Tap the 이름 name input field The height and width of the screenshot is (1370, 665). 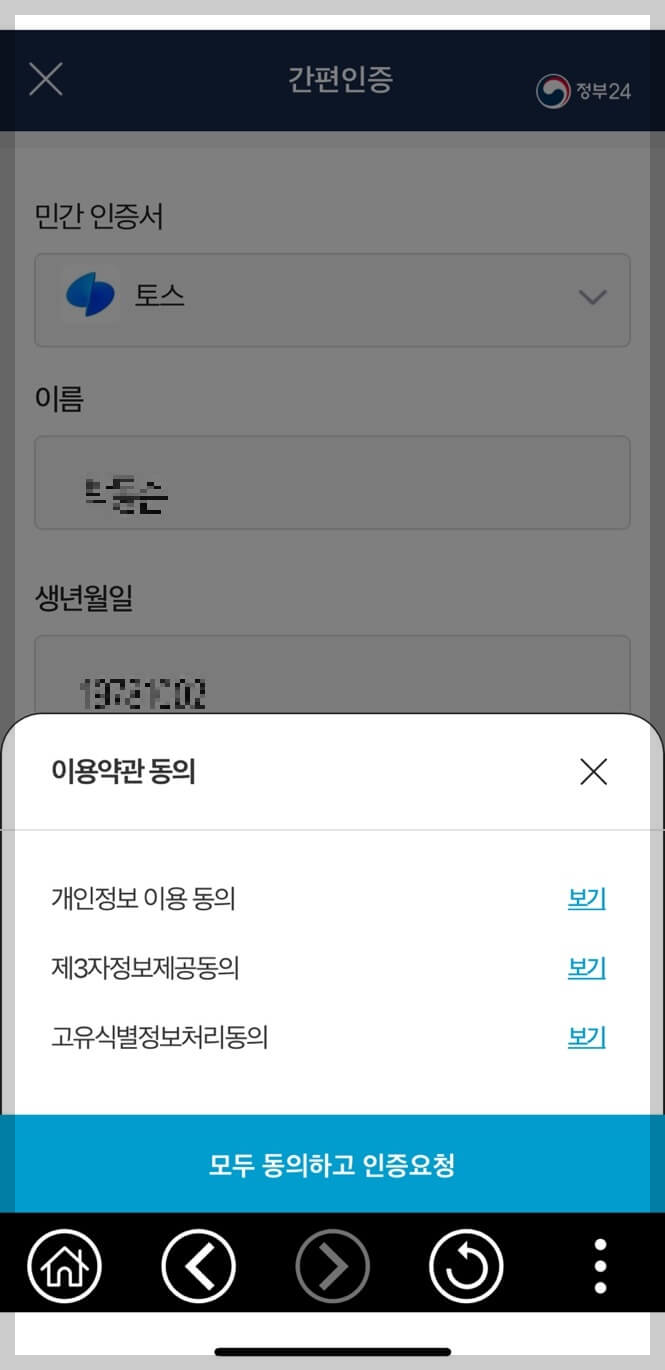[332, 483]
